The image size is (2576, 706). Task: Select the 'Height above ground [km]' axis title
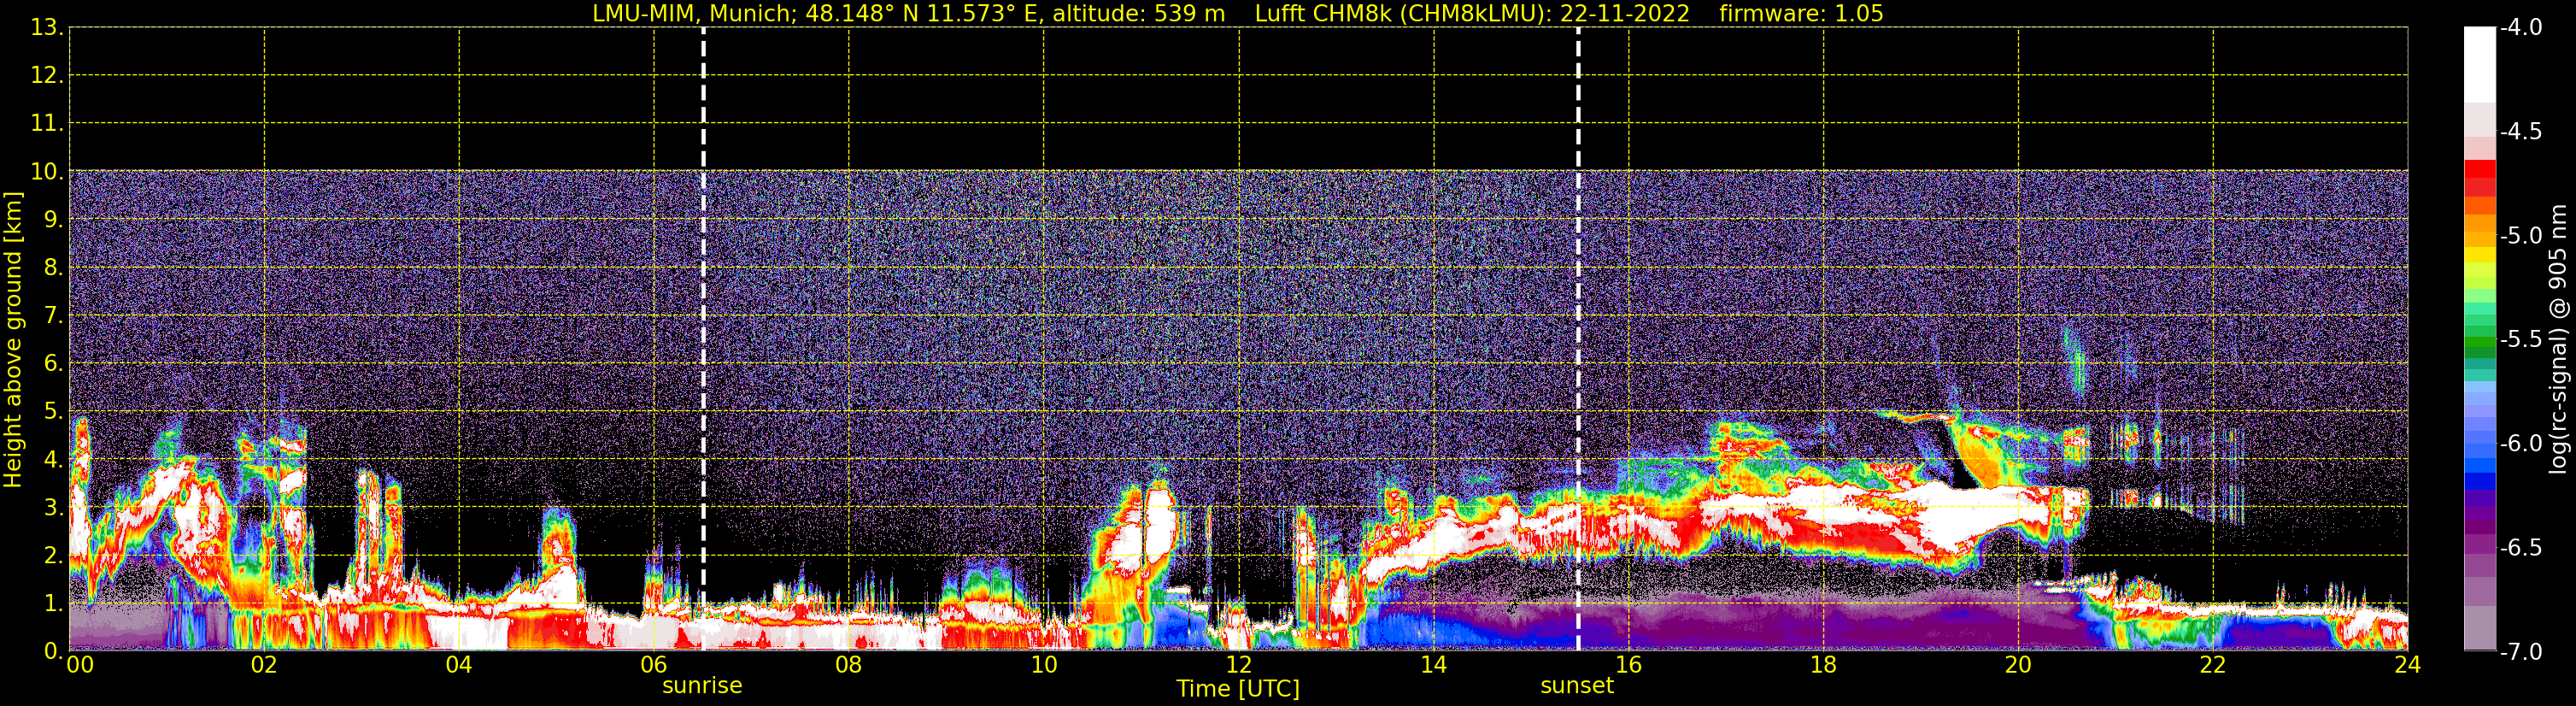pyautogui.click(x=13, y=340)
